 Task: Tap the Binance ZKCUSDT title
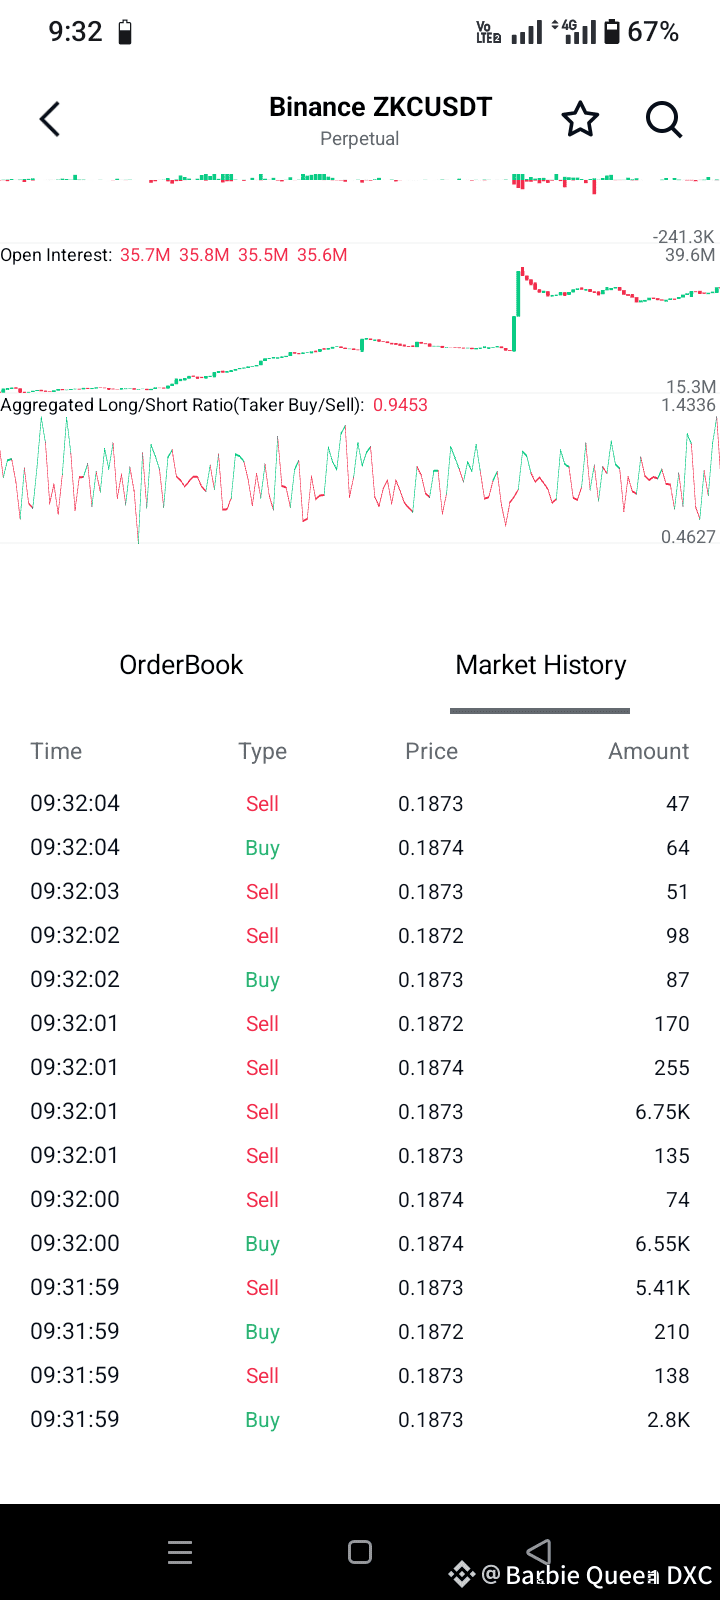click(x=380, y=107)
